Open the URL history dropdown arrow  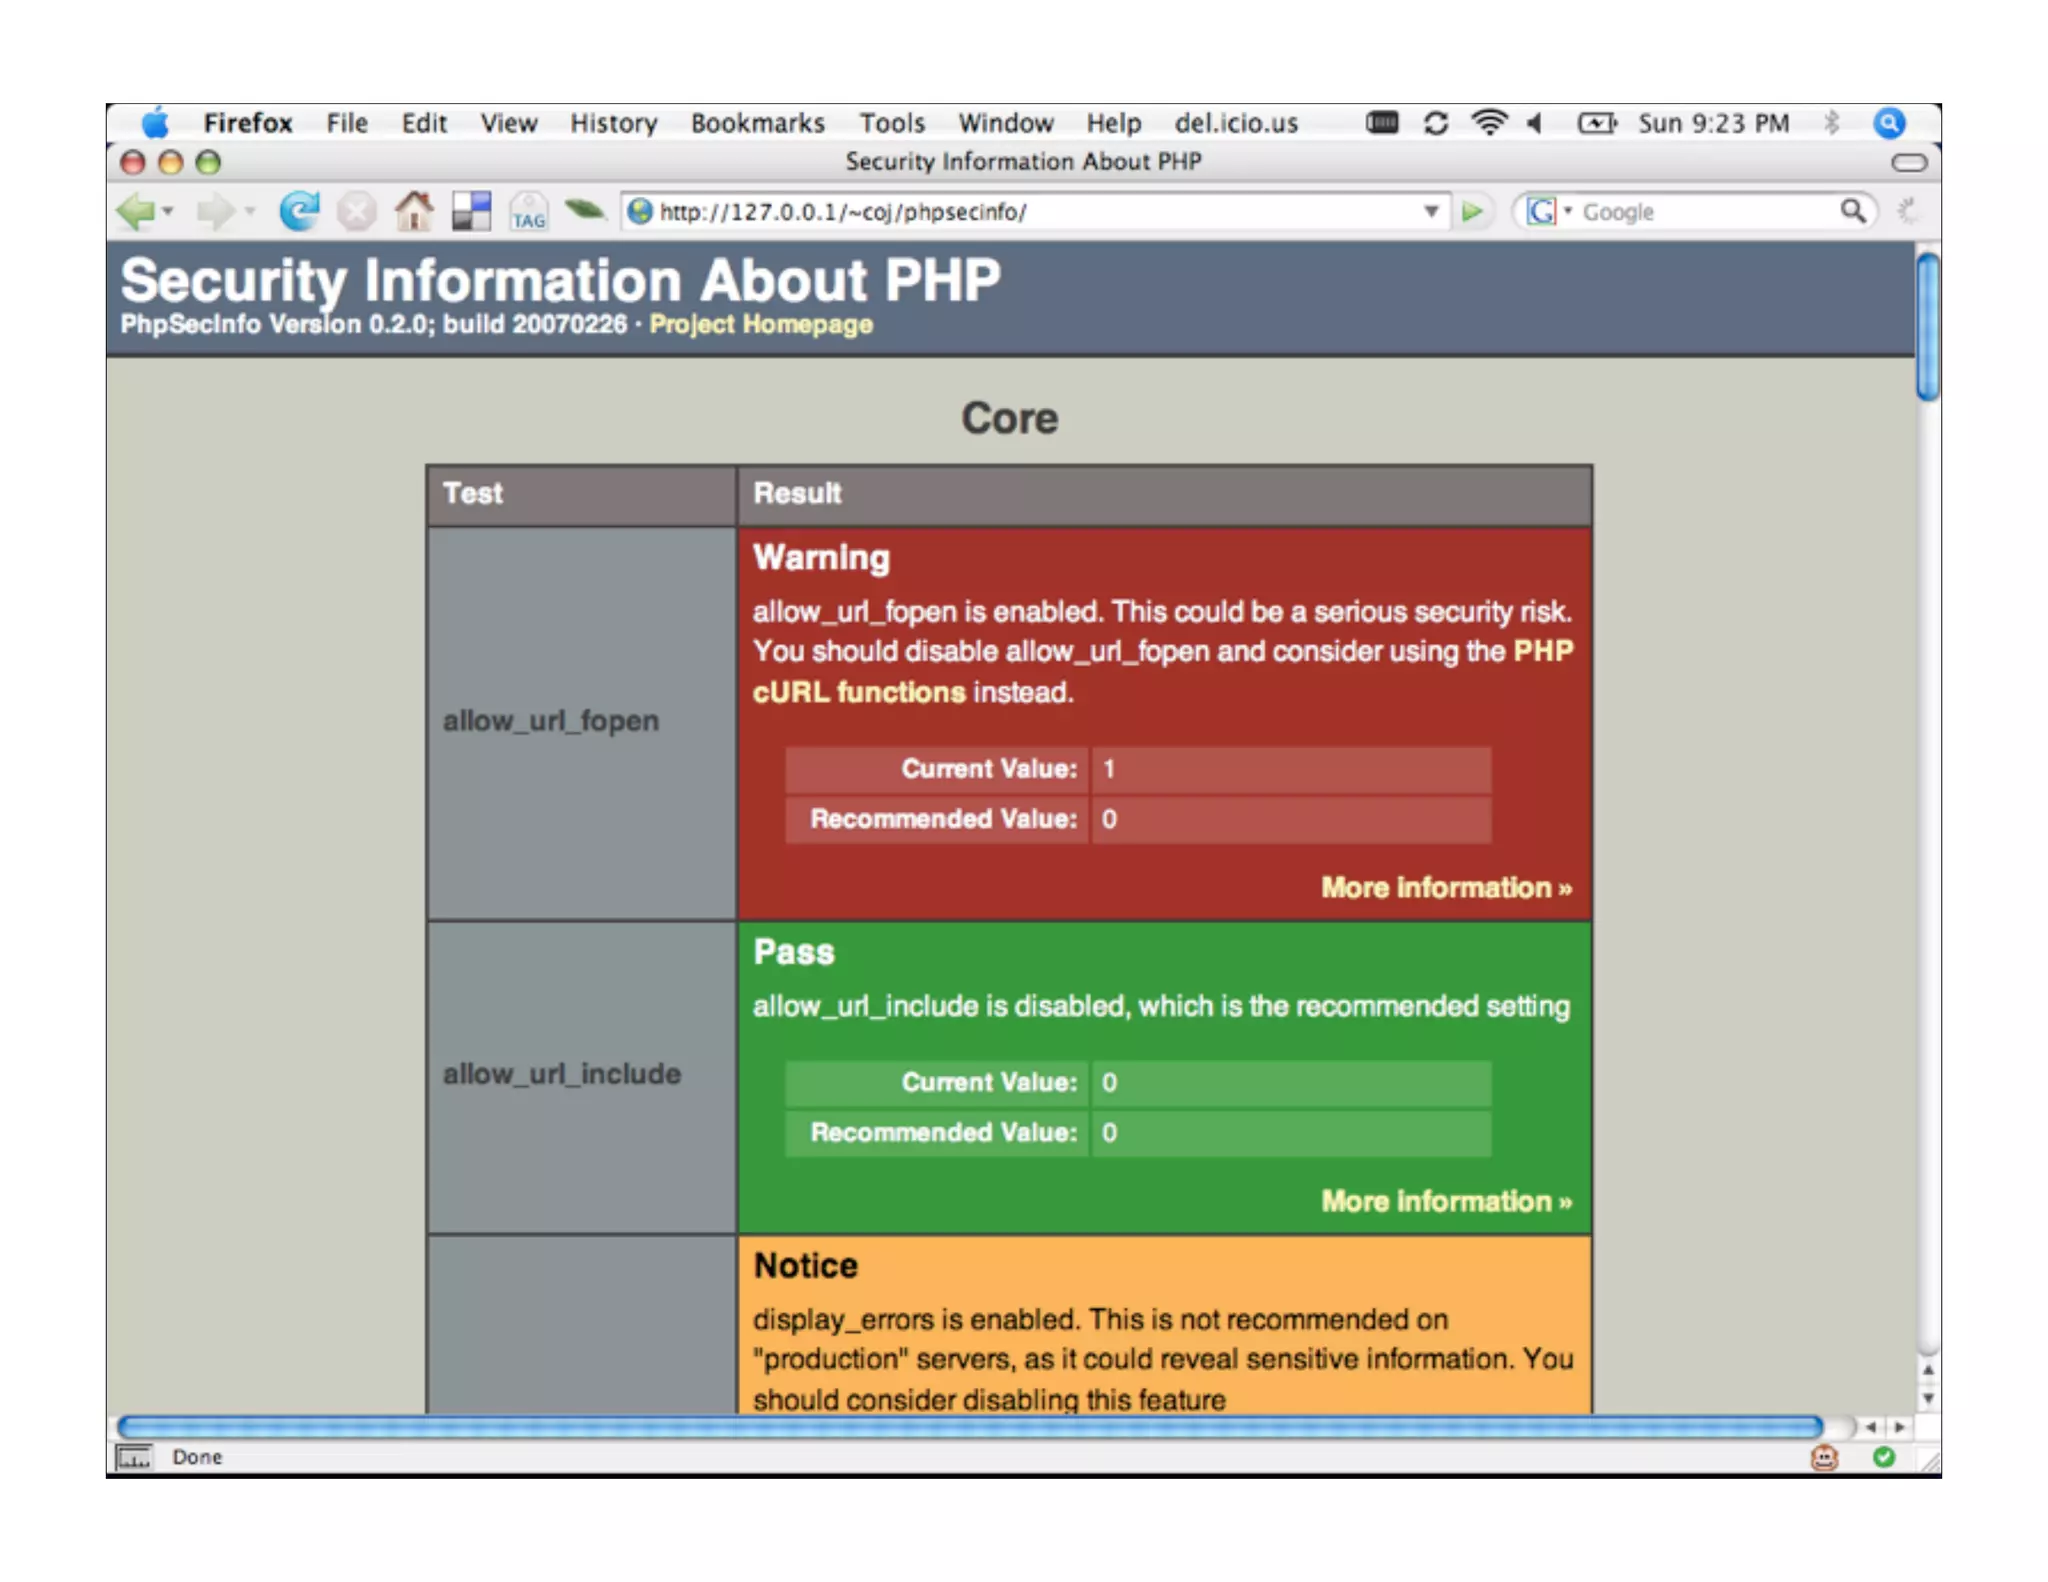pyautogui.click(x=1431, y=212)
